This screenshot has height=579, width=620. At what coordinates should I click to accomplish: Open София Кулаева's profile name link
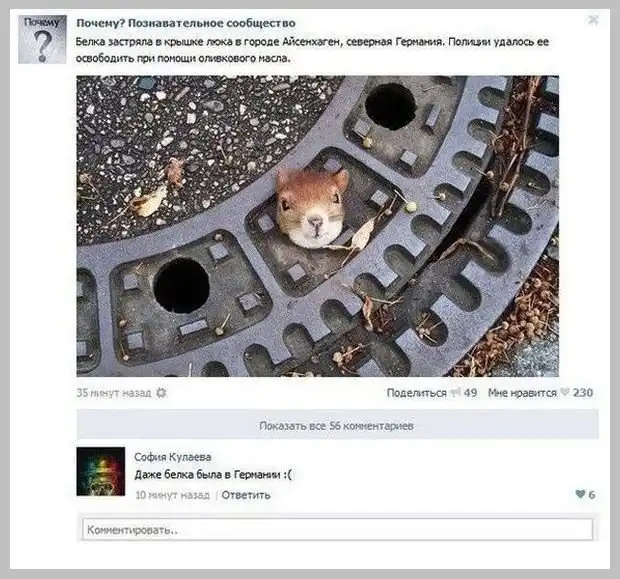click(x=173, y=457)
